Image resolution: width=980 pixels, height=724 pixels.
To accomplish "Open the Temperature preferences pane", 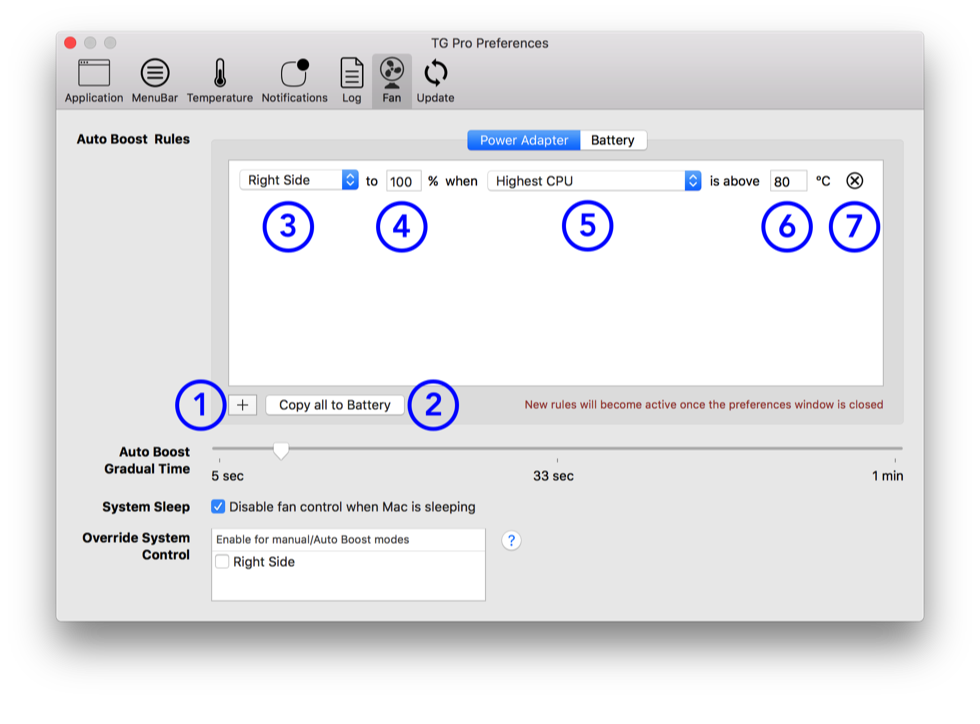I will (x=219, y=81).
